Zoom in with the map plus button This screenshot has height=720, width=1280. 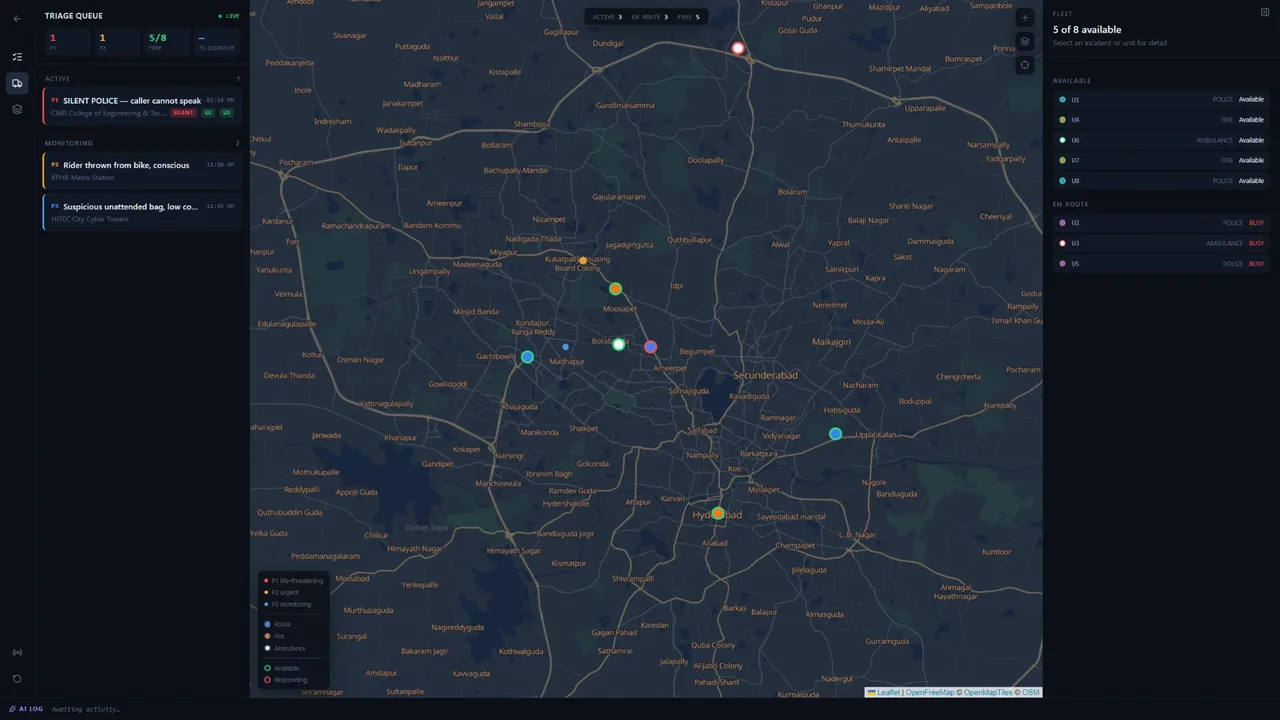click(x=1024, y=18)
